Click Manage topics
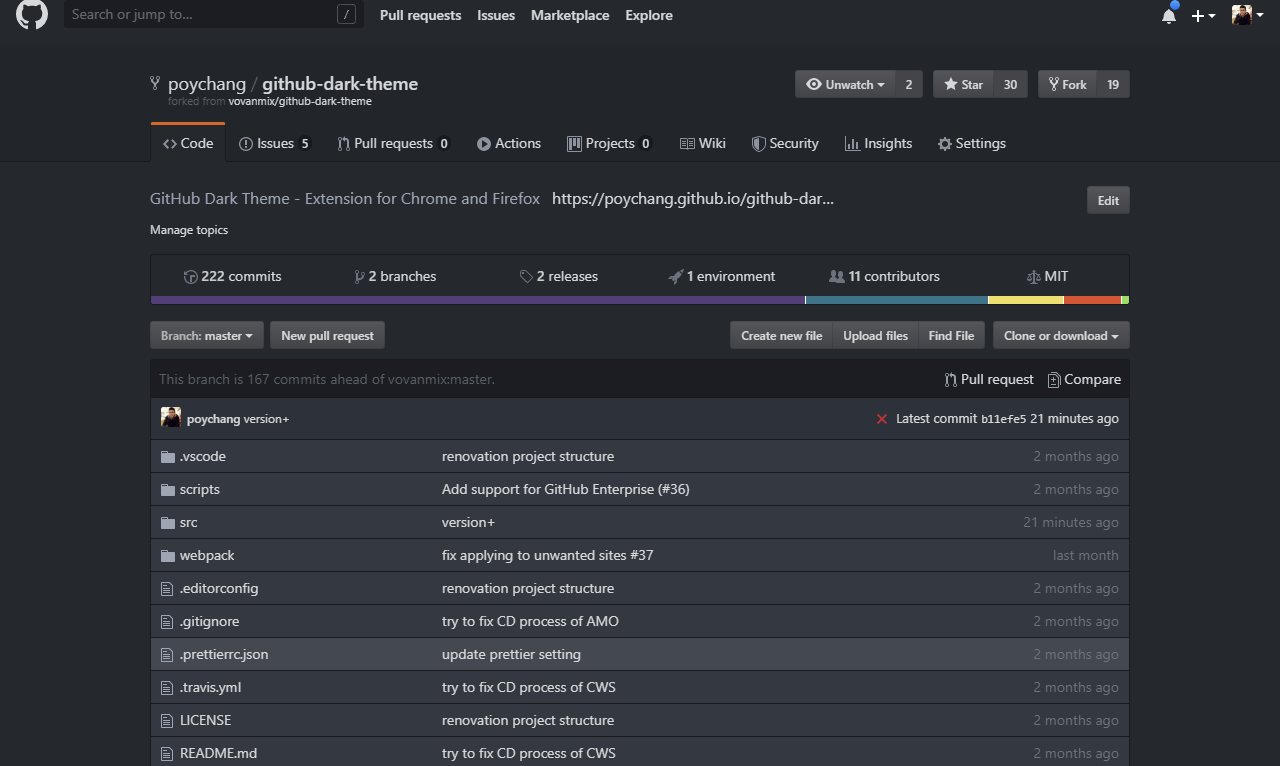This screenshot has height=766, width=1282. (x=189, y=230)
